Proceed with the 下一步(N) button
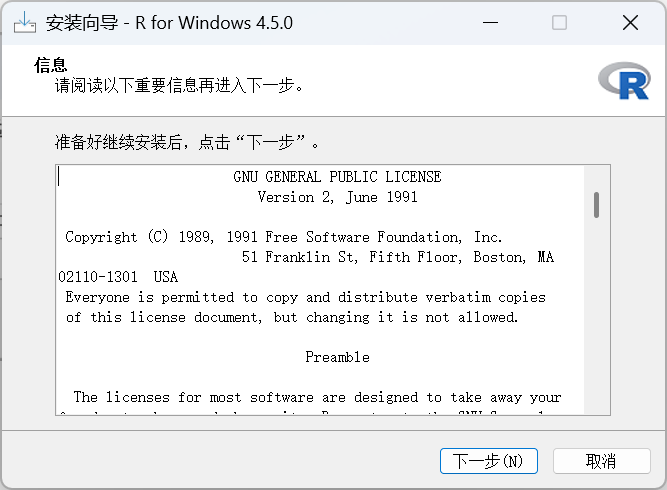 coord(488,461)
